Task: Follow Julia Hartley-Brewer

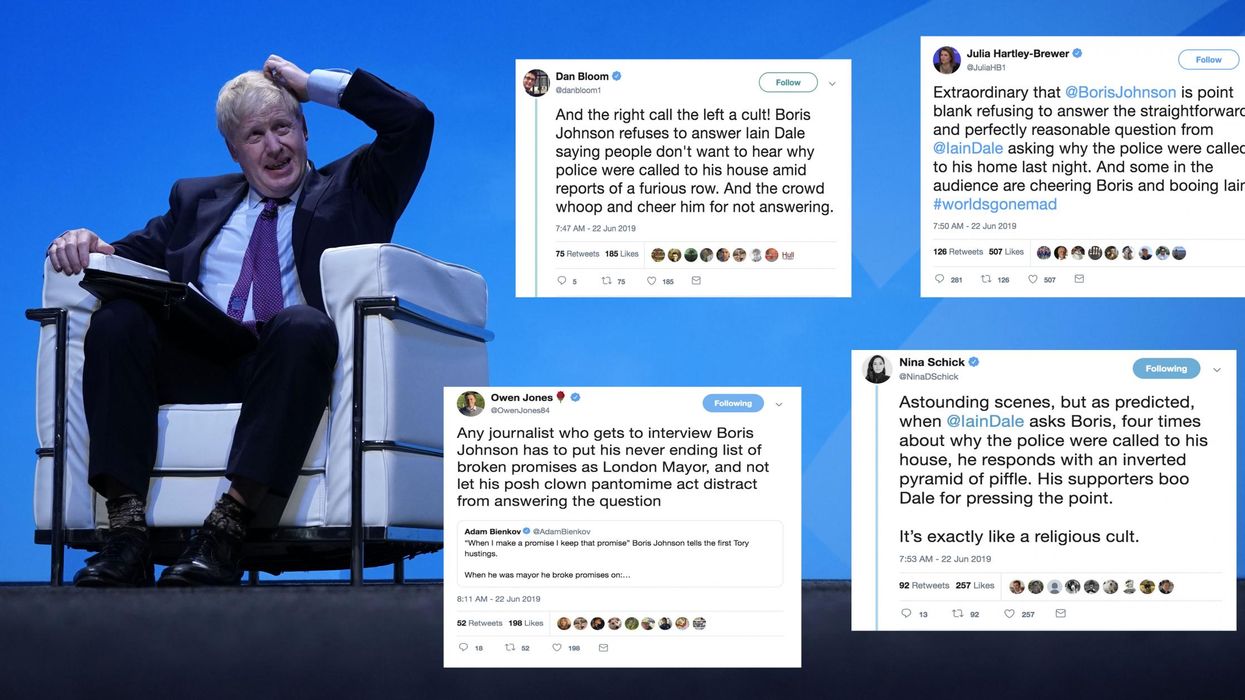Action: click(1209, 59)
